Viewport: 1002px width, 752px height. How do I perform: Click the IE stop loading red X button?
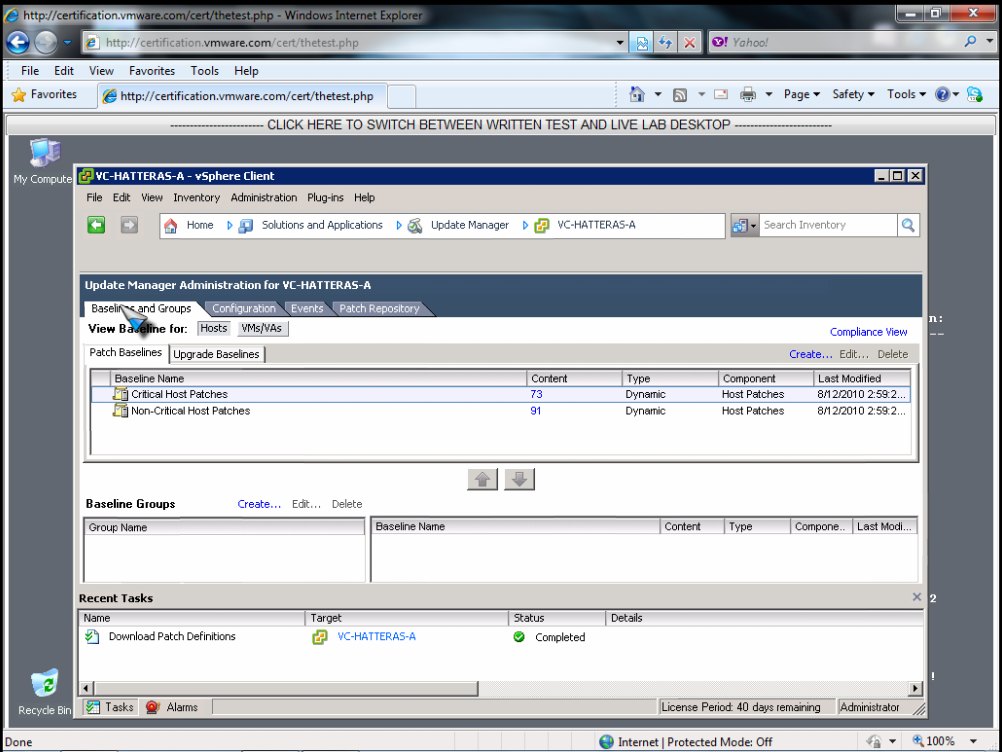690,43
